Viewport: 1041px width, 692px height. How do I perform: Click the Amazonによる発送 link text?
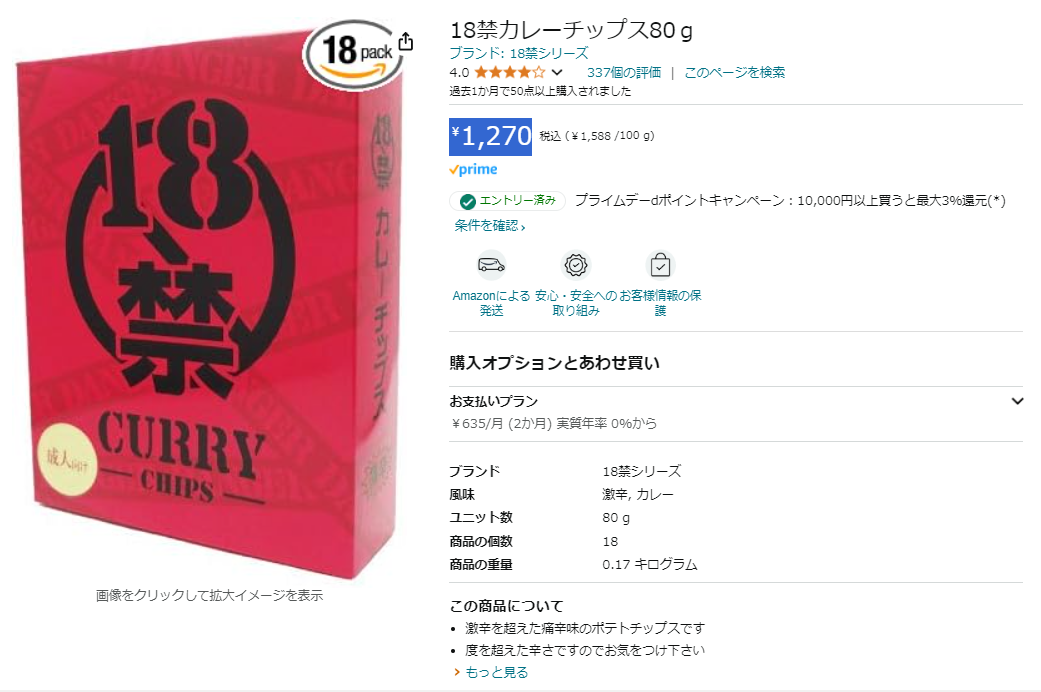(491, 303)
